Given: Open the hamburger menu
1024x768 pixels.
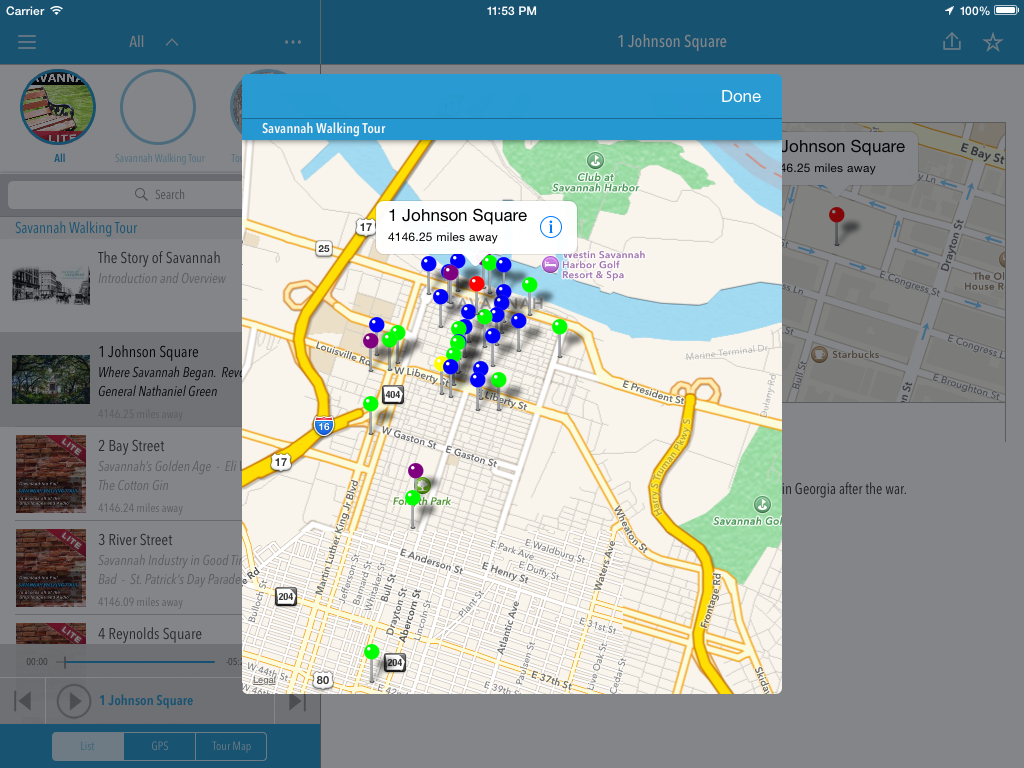Looking at the screenshot, I should (27, 42).
